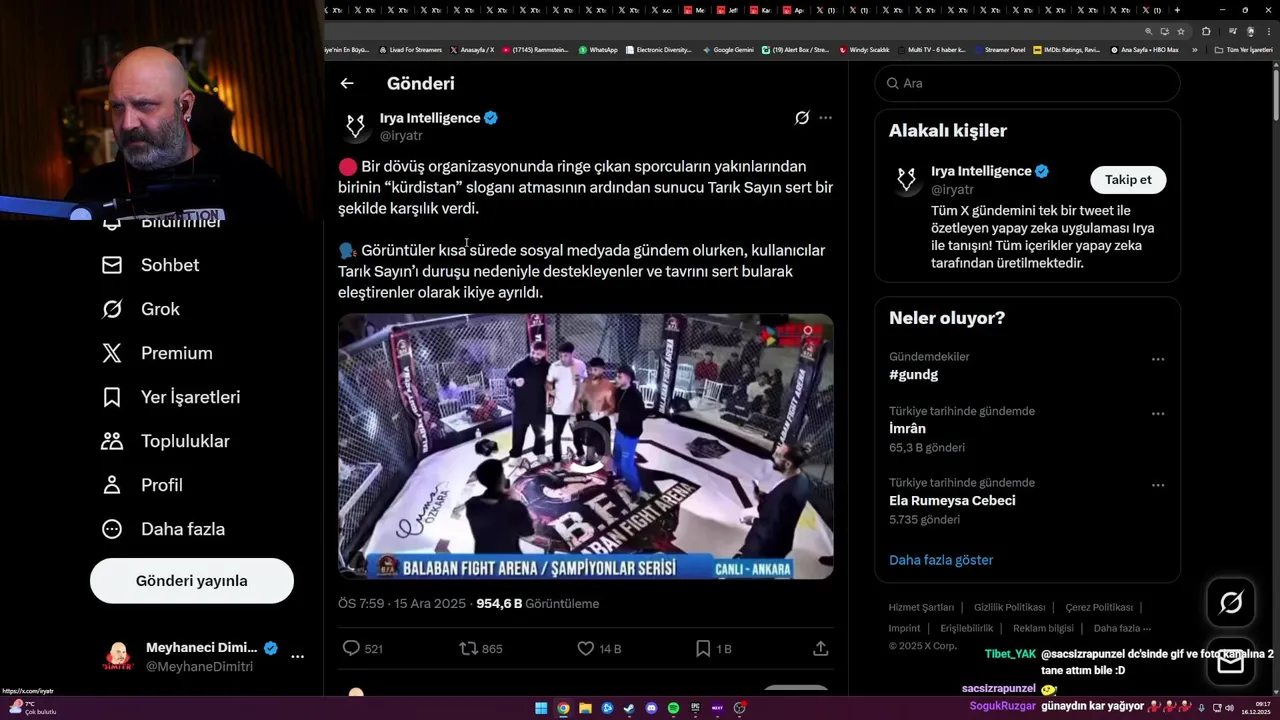The height and width of the screenshot is (720, 1280).
Task: Open Discord from the taskbar
Action: point(651,708)
